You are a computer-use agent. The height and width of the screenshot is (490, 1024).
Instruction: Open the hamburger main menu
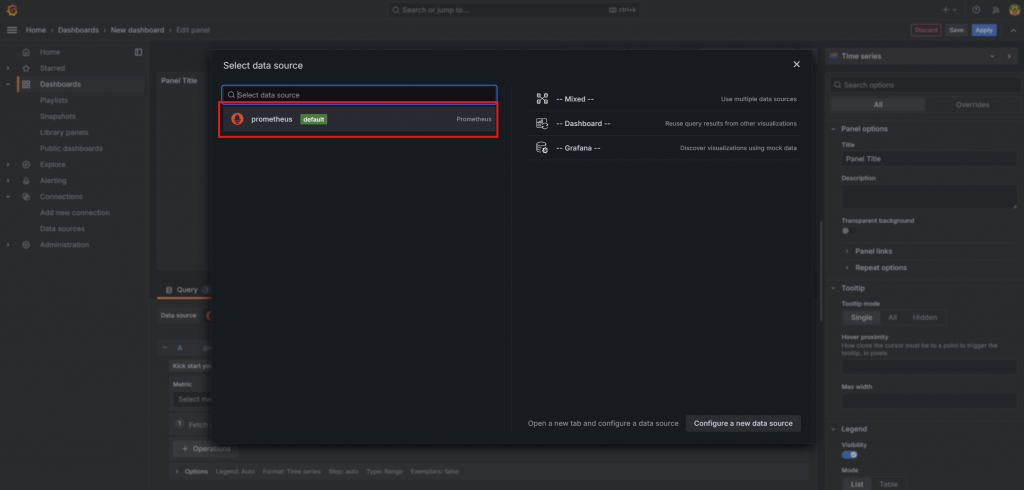[12, 30]
